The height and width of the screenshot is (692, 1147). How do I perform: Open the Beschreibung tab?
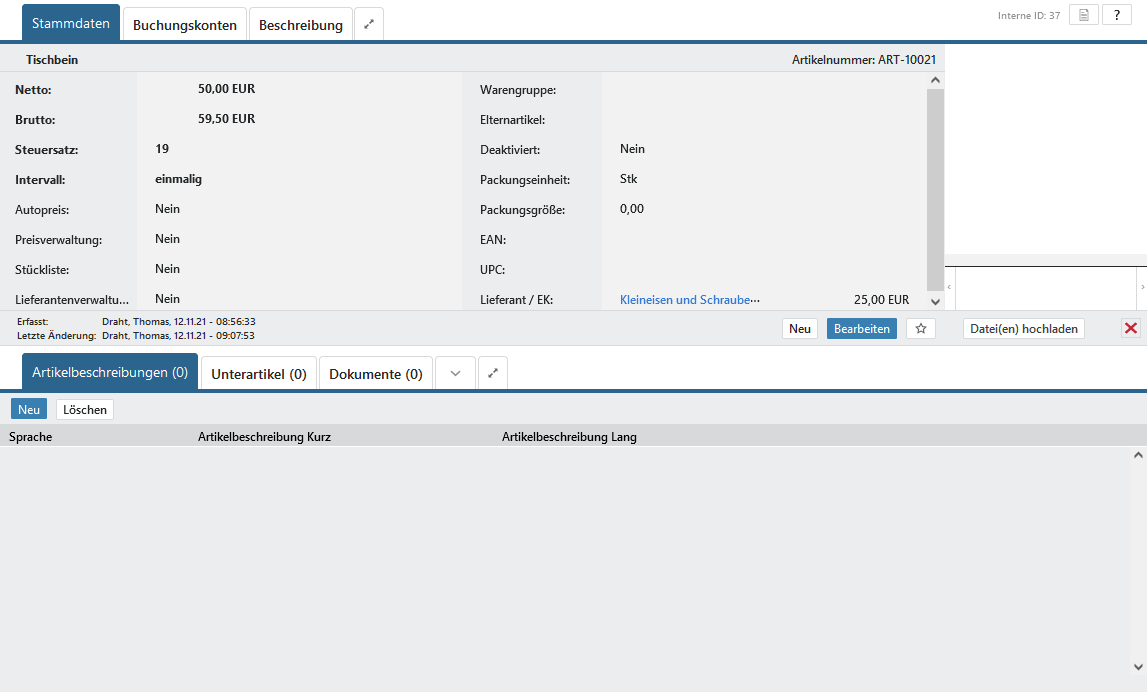[x=300, y=25]
